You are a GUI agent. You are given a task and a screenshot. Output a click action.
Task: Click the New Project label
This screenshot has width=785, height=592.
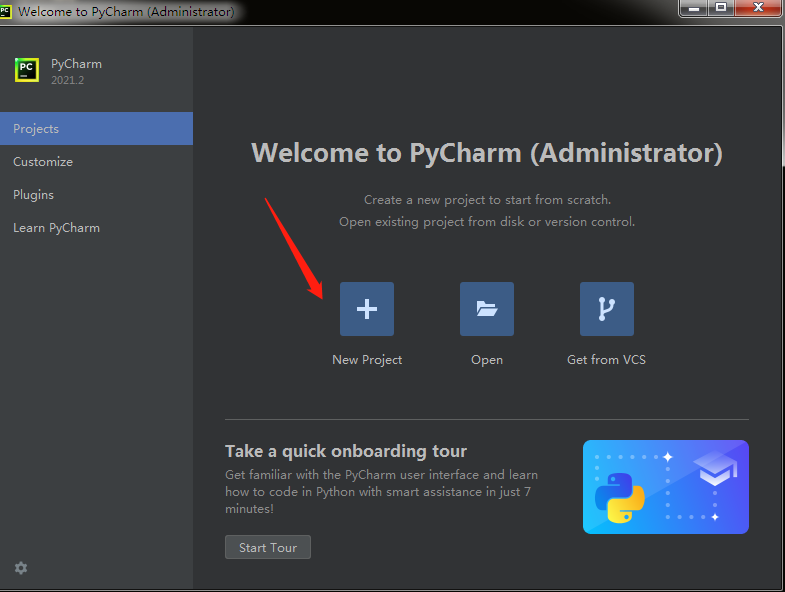[367, 360]
